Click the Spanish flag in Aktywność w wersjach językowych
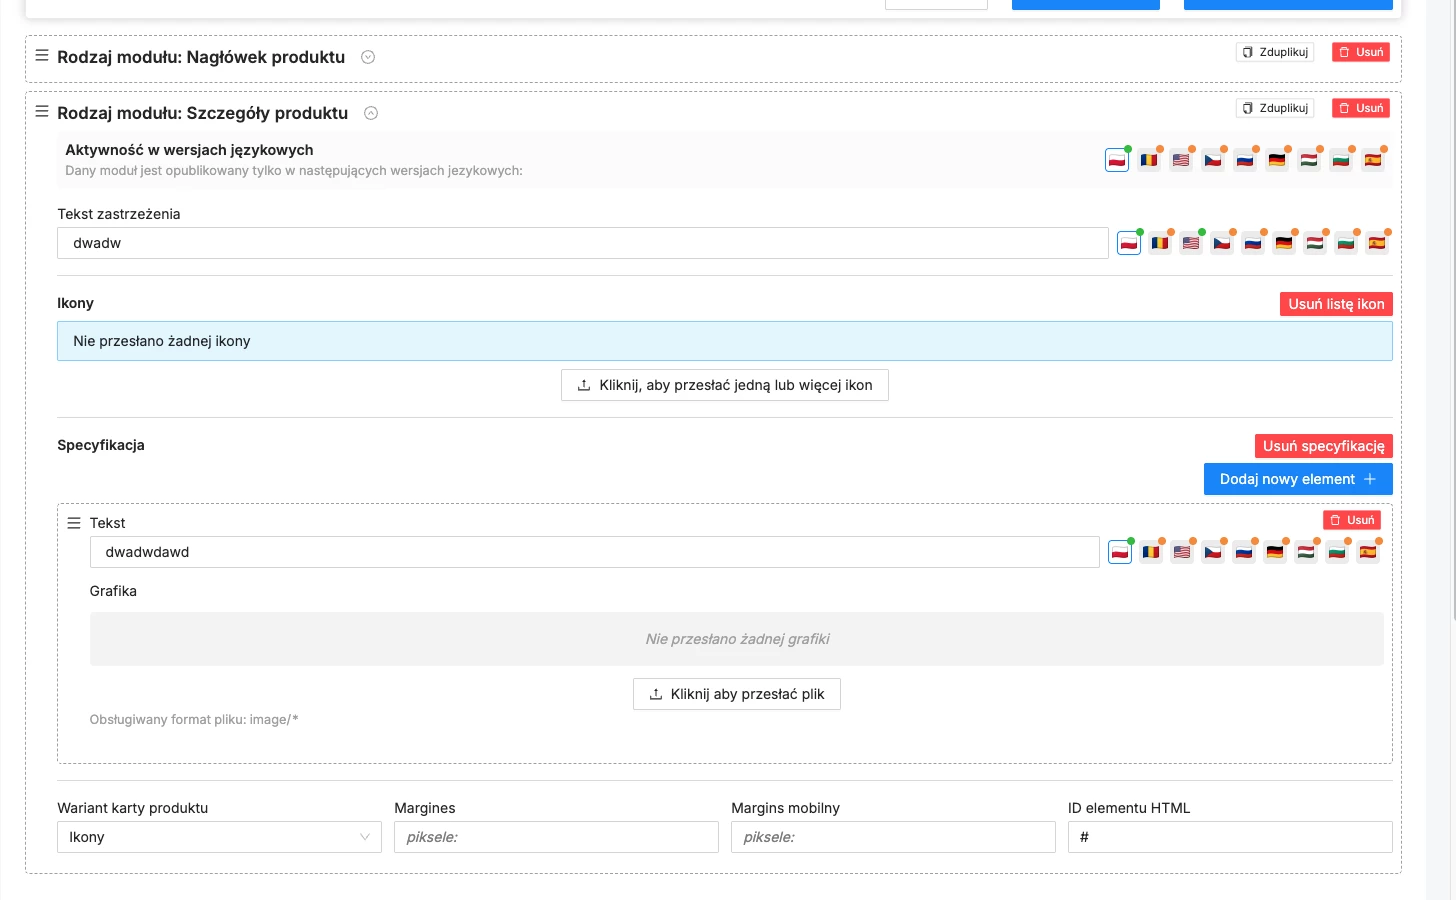Viewport: 1456px width, 900px height. coord(1373,160)
